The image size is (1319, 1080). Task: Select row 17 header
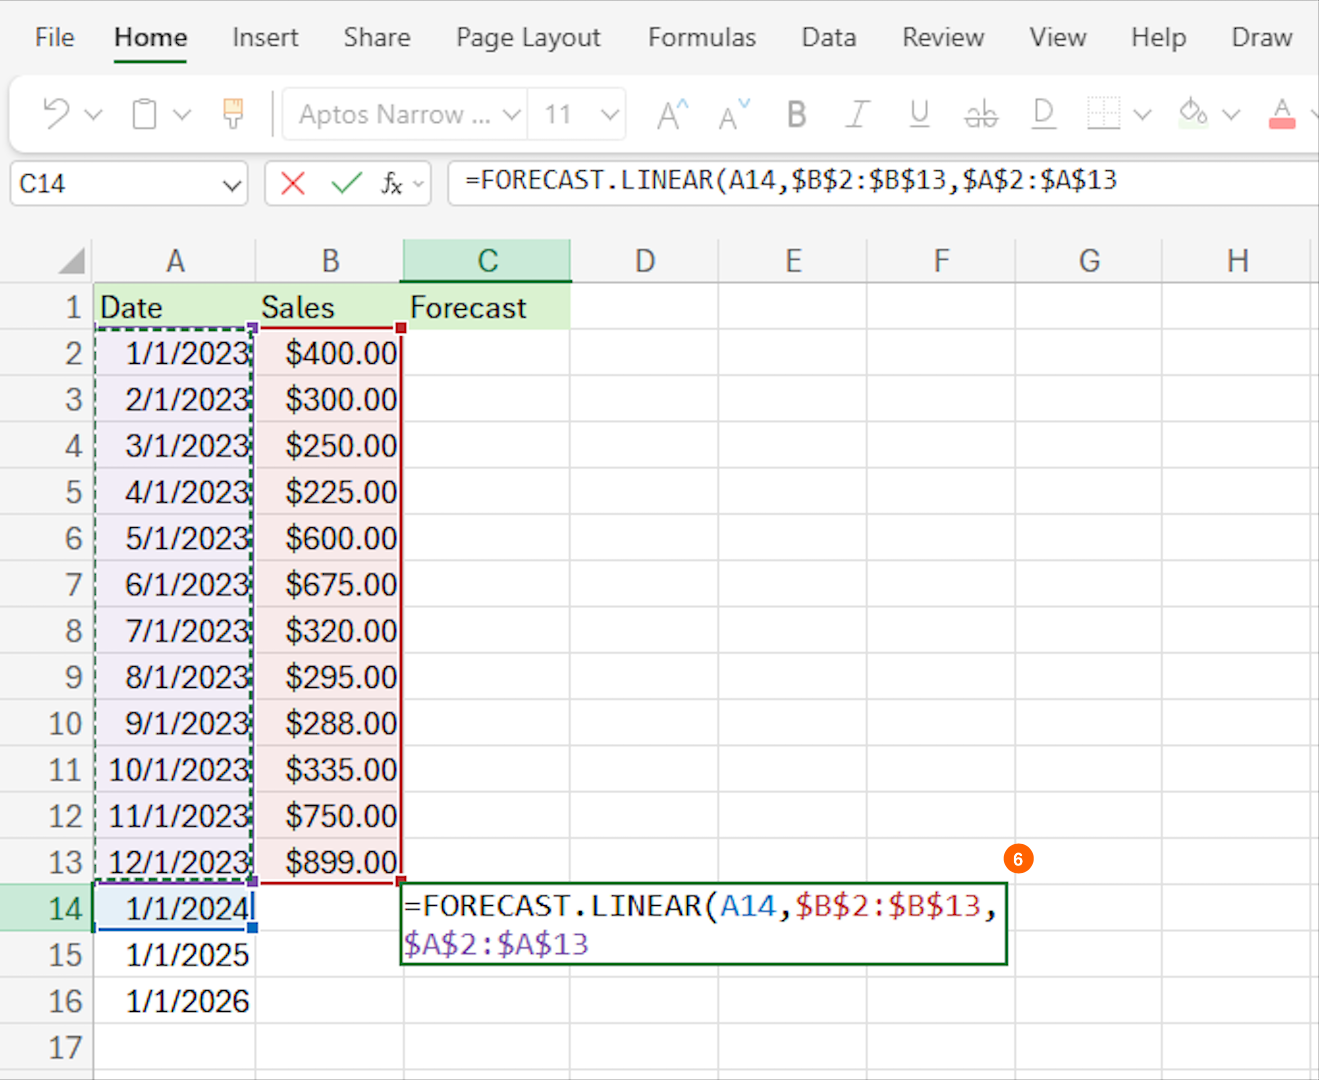(47, 1047)
